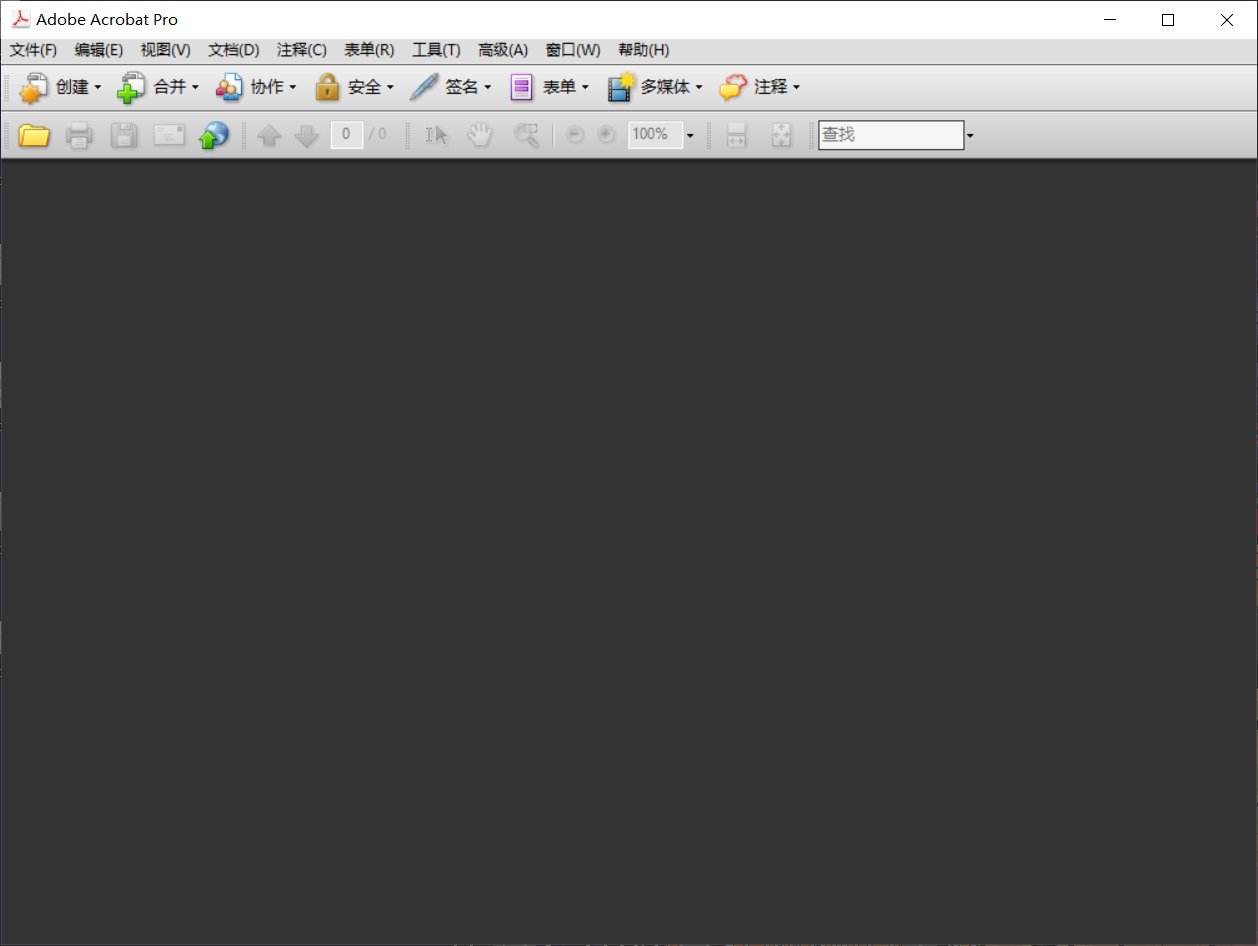Minimize the Acrobat Pro window
This screenshot has height=946, width=1258.
(x=1109, y=20)
